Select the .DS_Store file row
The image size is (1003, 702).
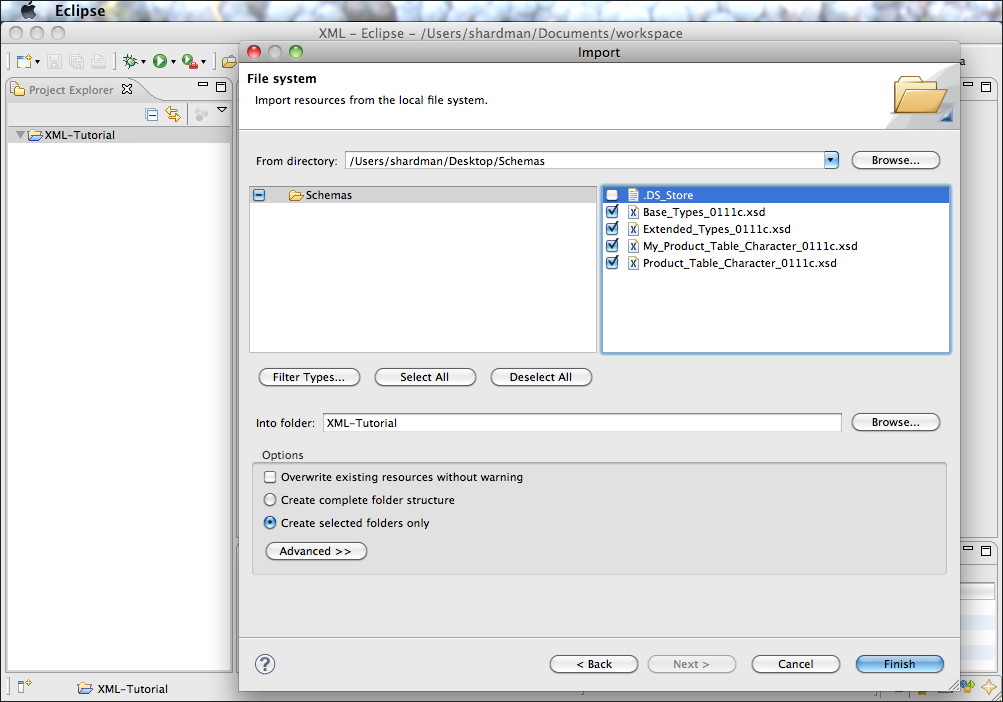click(776, 195)
